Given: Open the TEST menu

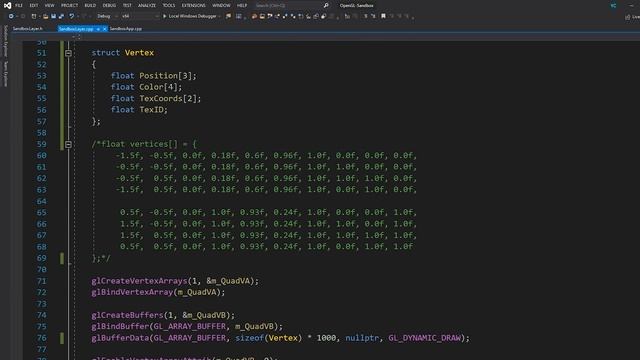Looking at the screenshot, I should (127, 6).
